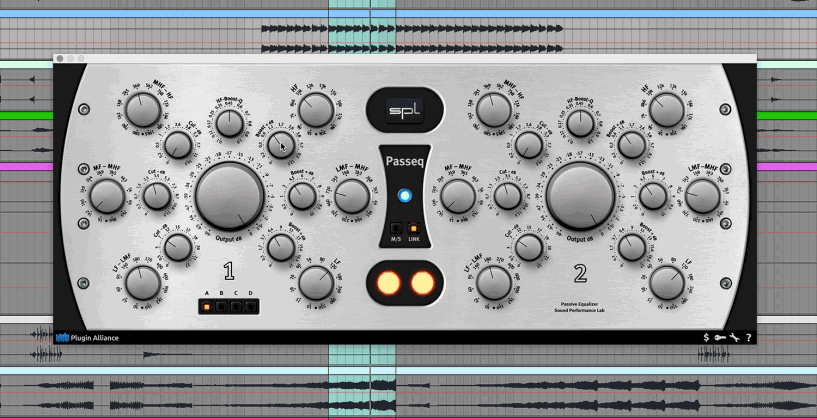Viewport: 817px width, 420px height.
Task: Click channel 1 LF frequency knob
Action: click(x=316, y=283)
